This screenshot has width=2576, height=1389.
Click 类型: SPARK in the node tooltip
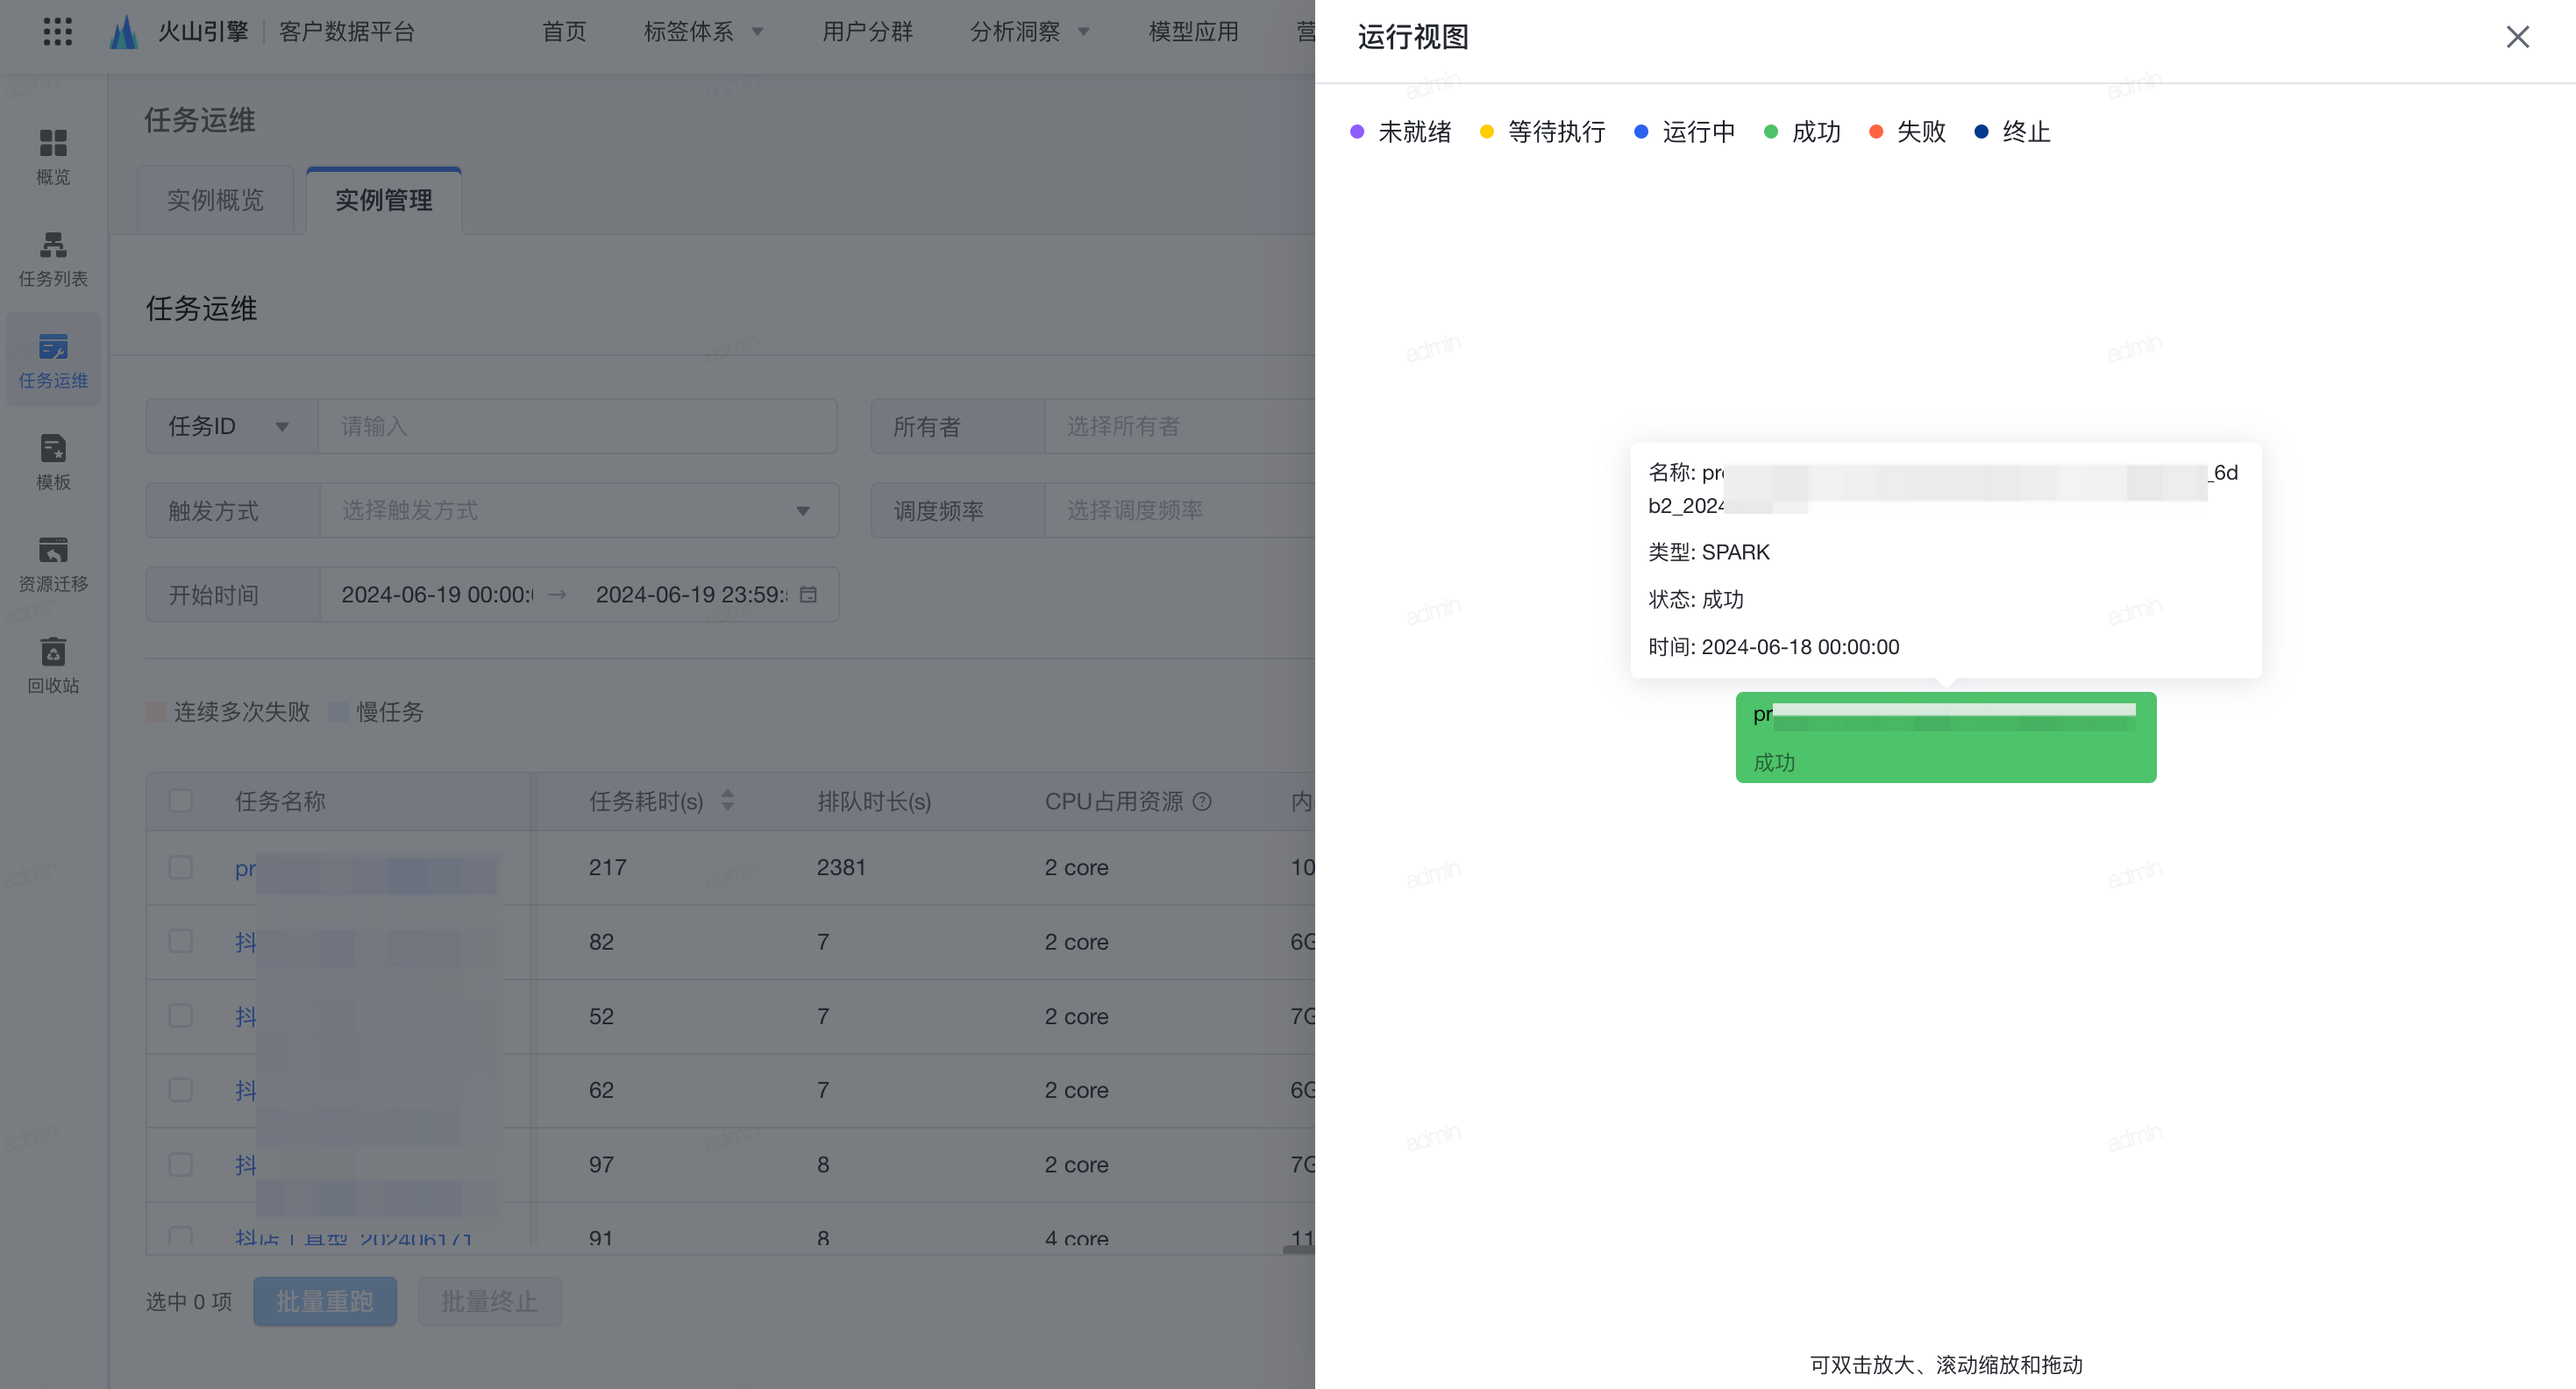pyautogui.click(x=1708, y=552)
